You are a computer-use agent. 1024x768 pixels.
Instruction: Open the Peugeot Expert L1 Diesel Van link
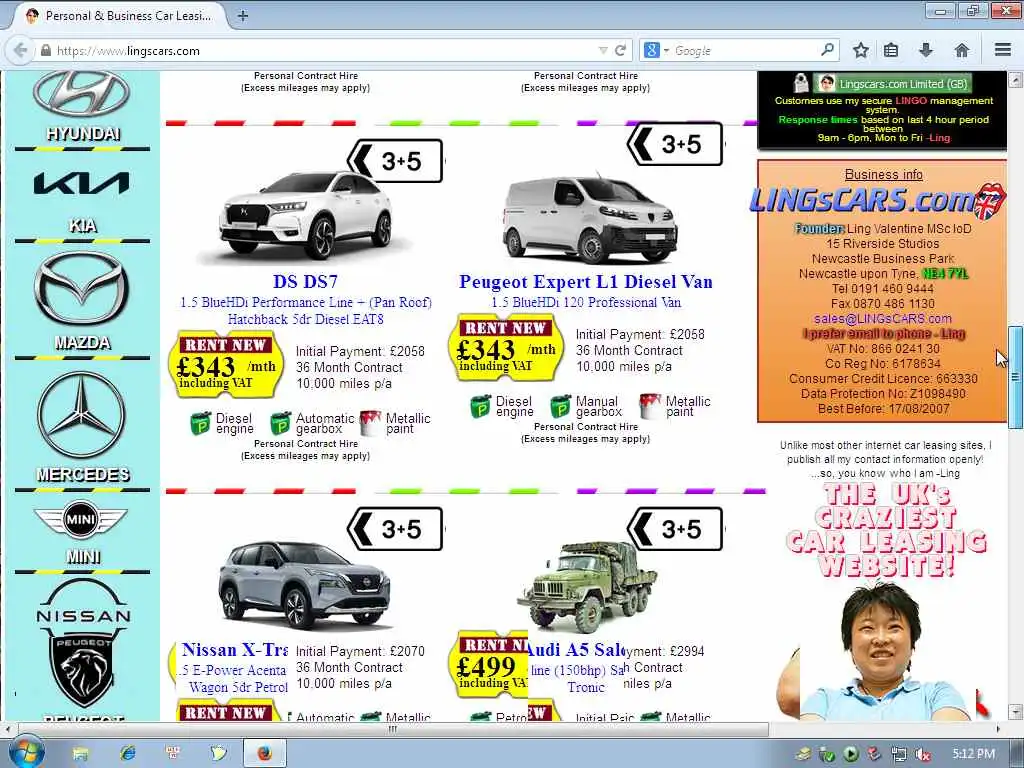point(585,281)
